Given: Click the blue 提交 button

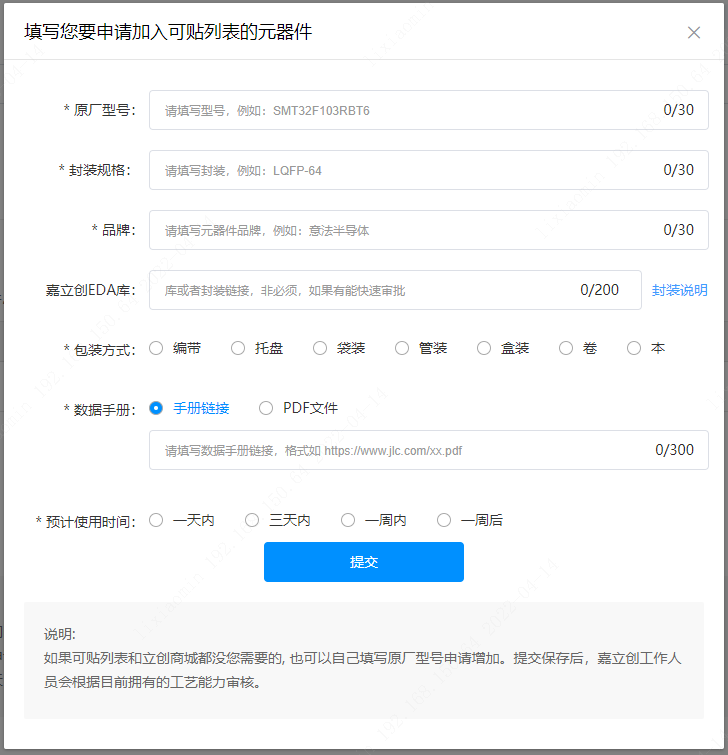Looking at the screenshot, I should (364, 562).
